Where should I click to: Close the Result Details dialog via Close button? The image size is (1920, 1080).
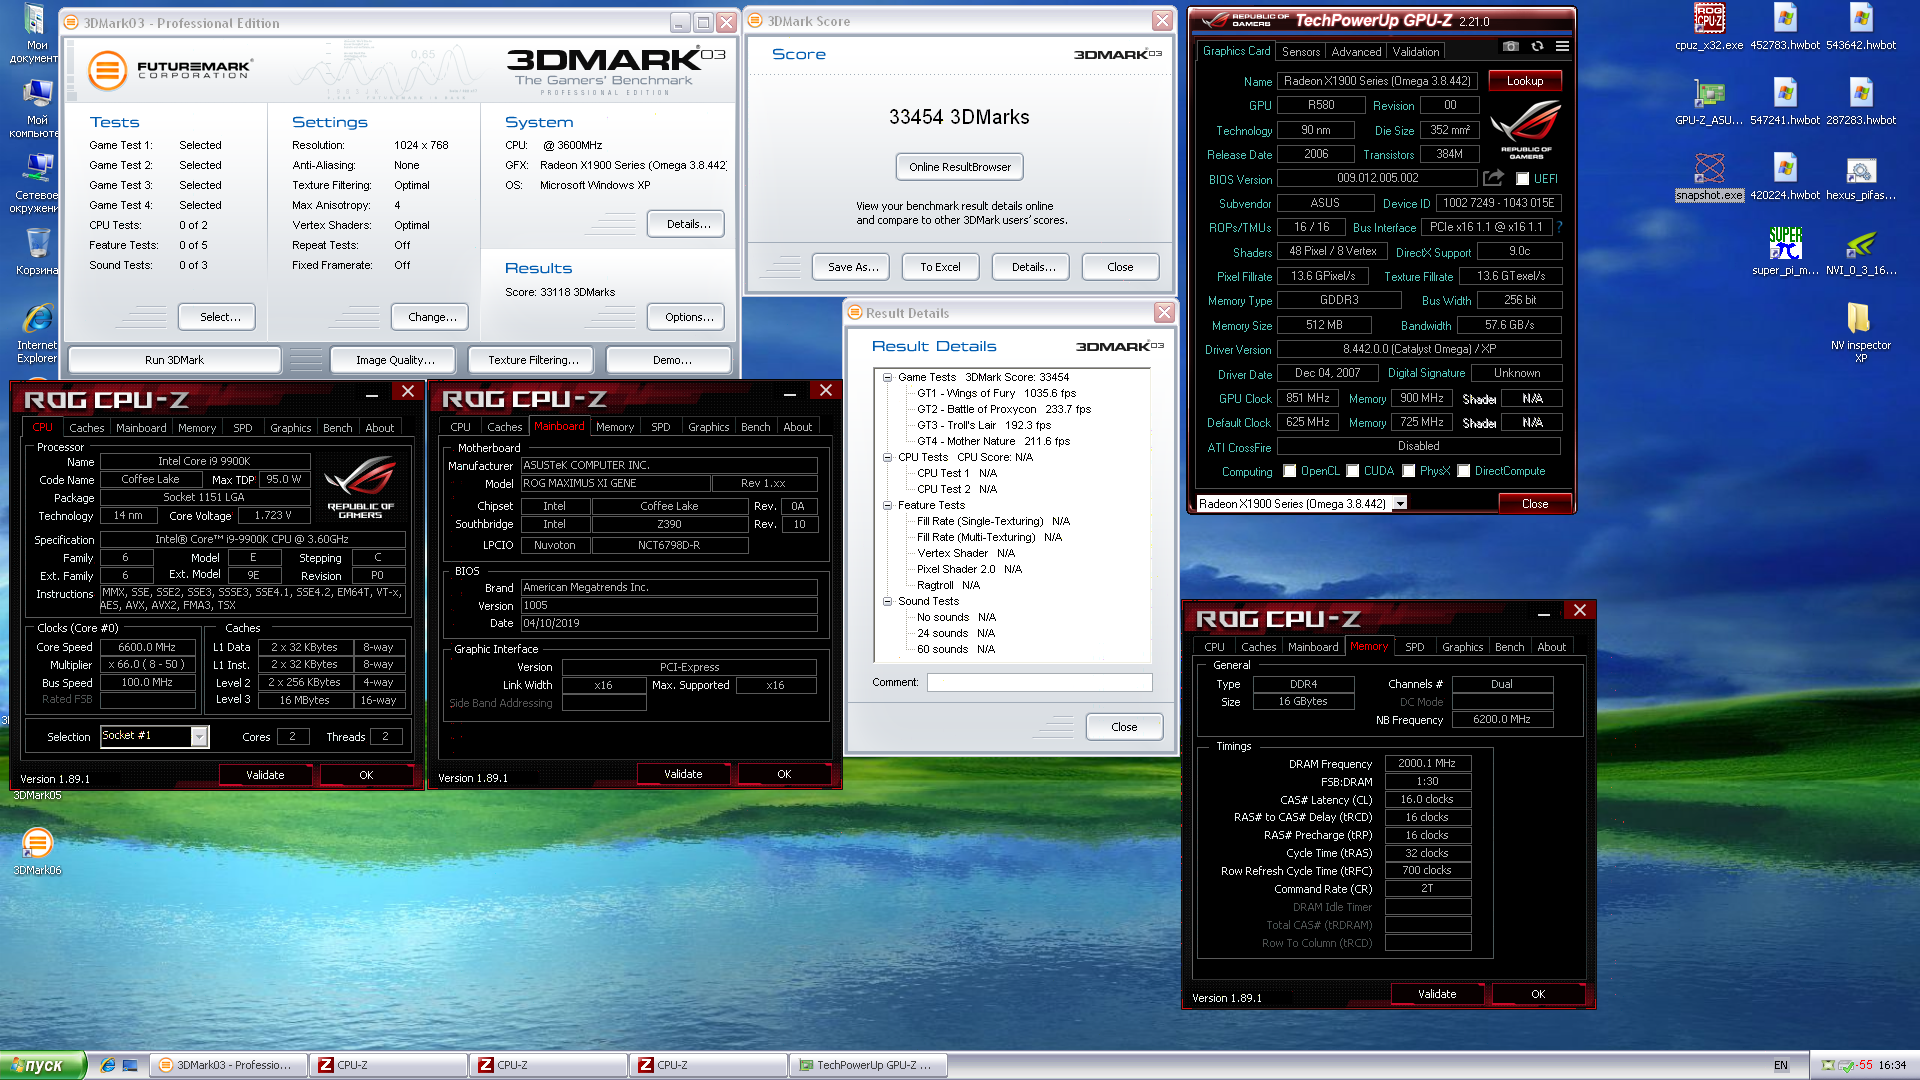1124,727
